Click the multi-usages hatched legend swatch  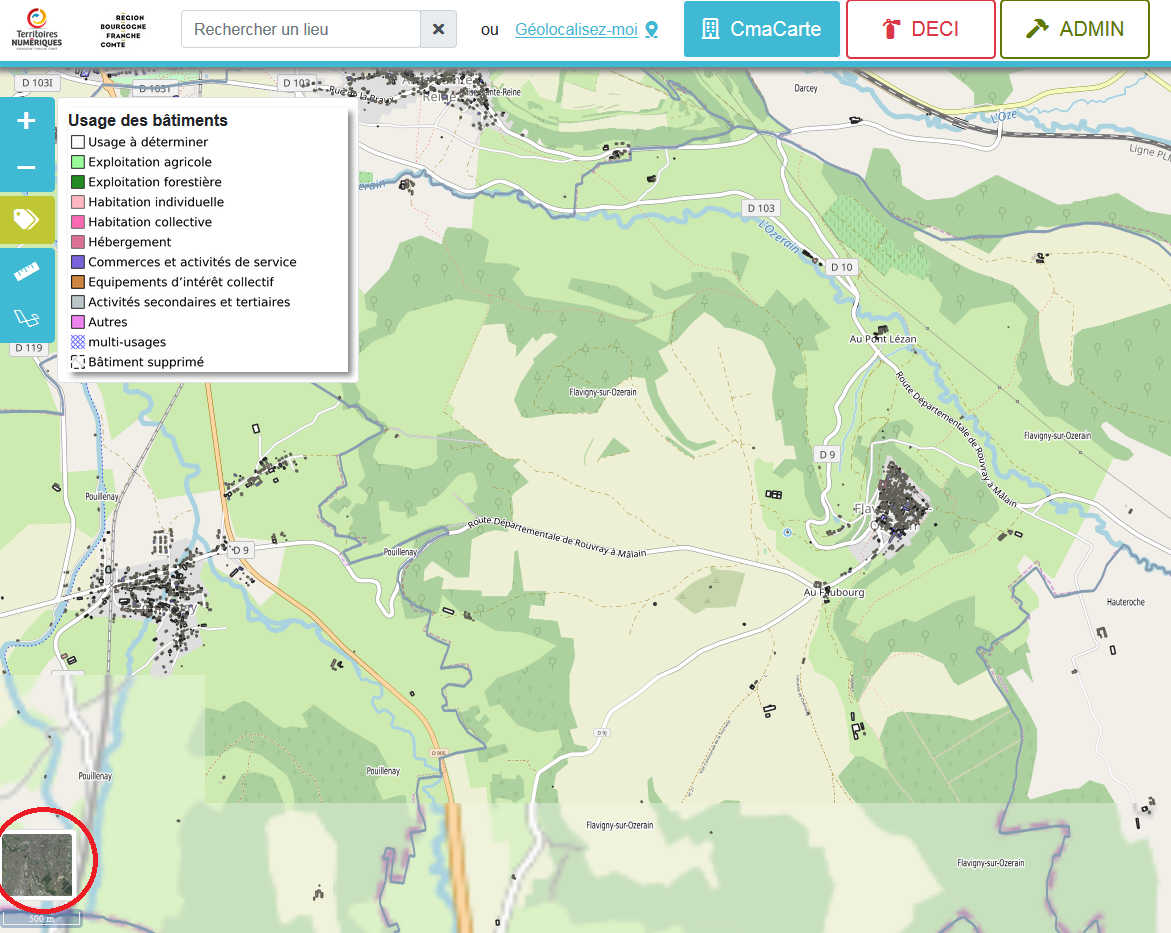[x=78, y=342]
